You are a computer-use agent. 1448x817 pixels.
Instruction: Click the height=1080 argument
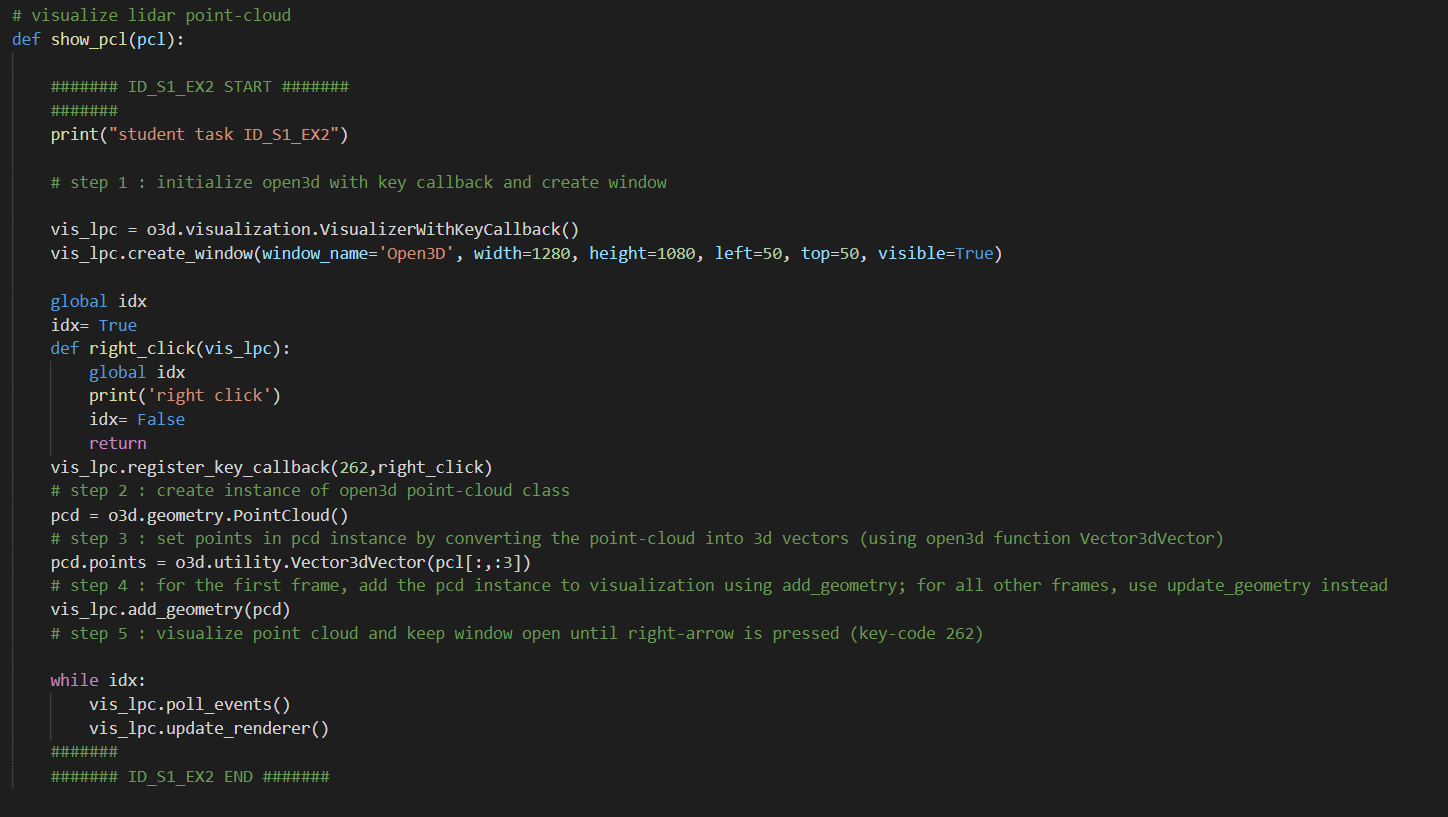point(642,254)
